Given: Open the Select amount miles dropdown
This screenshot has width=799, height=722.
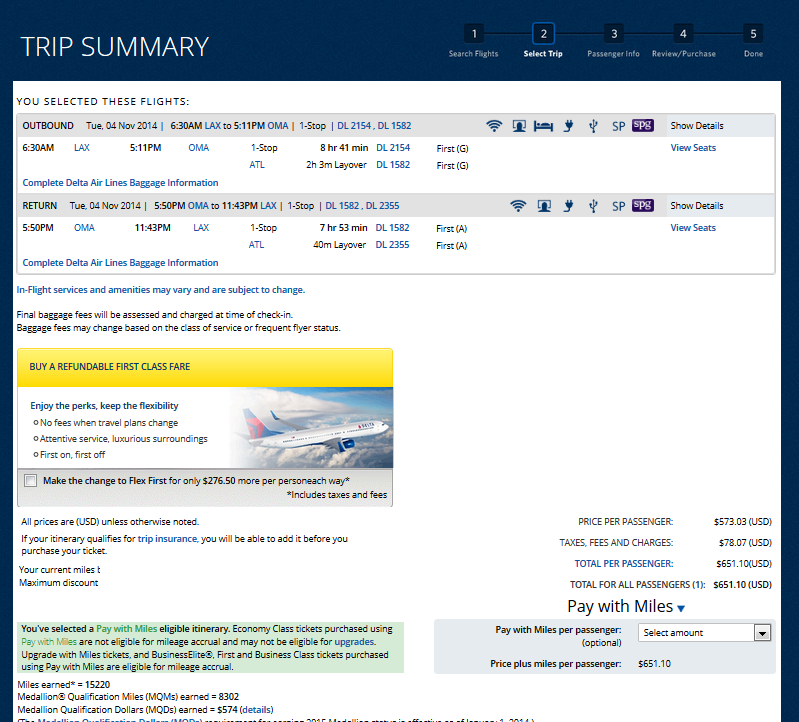Looking at the screenshot, I should [705, 633].
